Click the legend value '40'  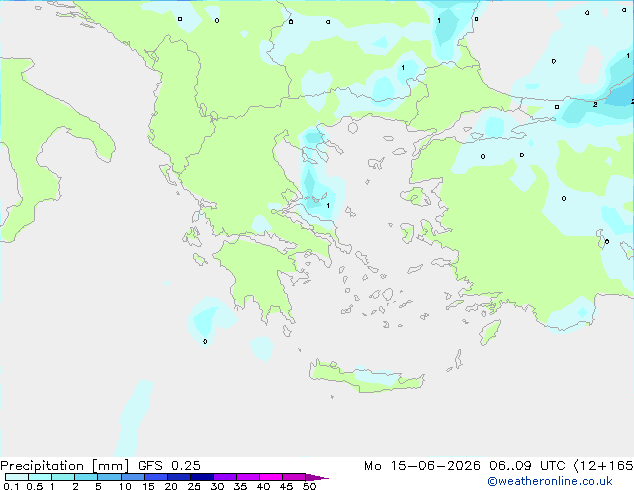263,486
